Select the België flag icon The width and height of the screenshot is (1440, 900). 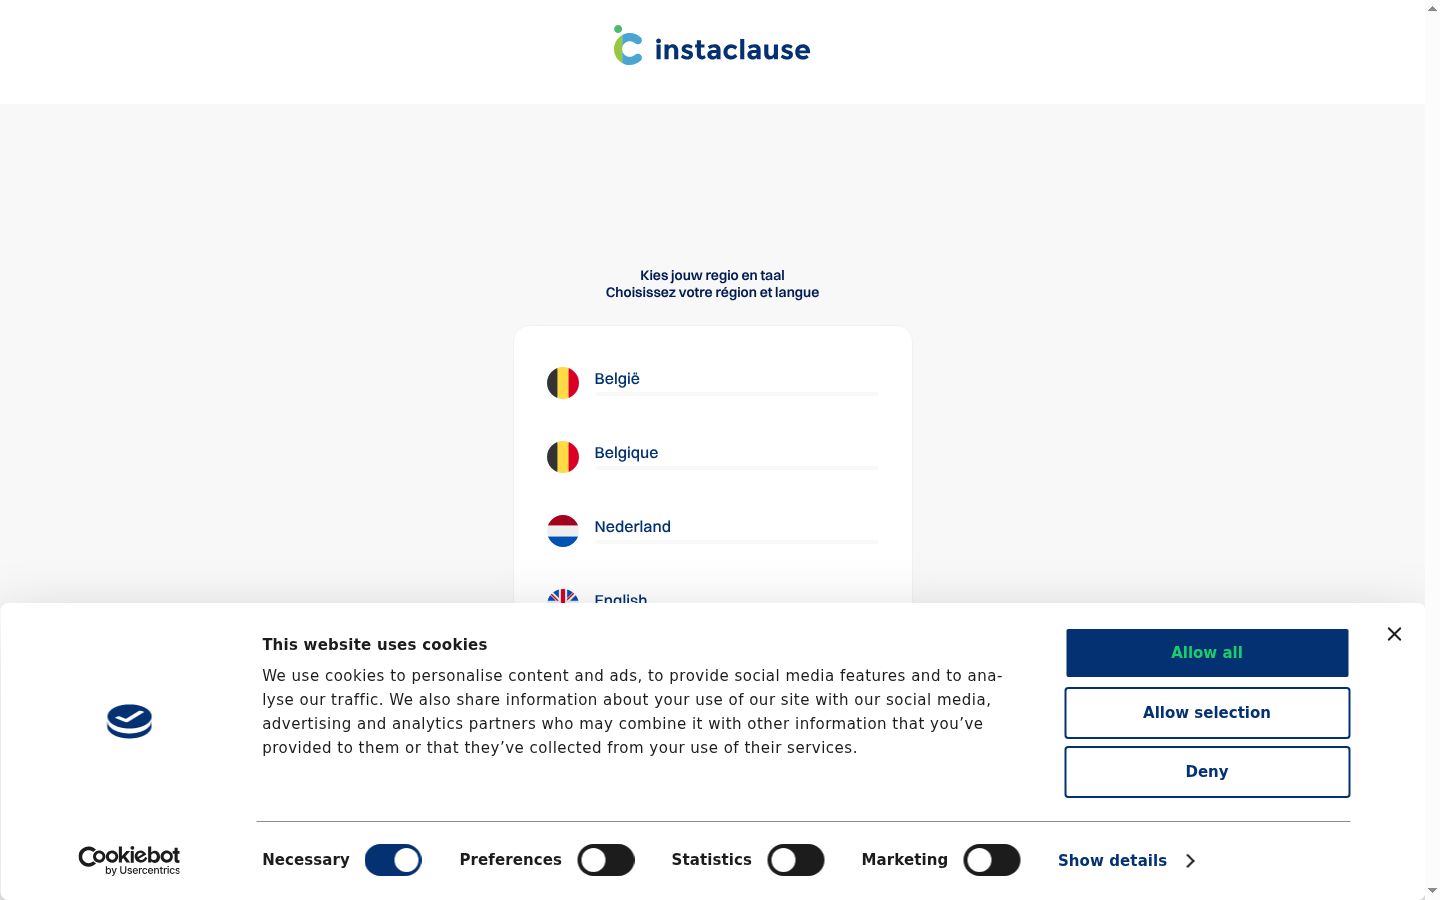pos(563,383)
